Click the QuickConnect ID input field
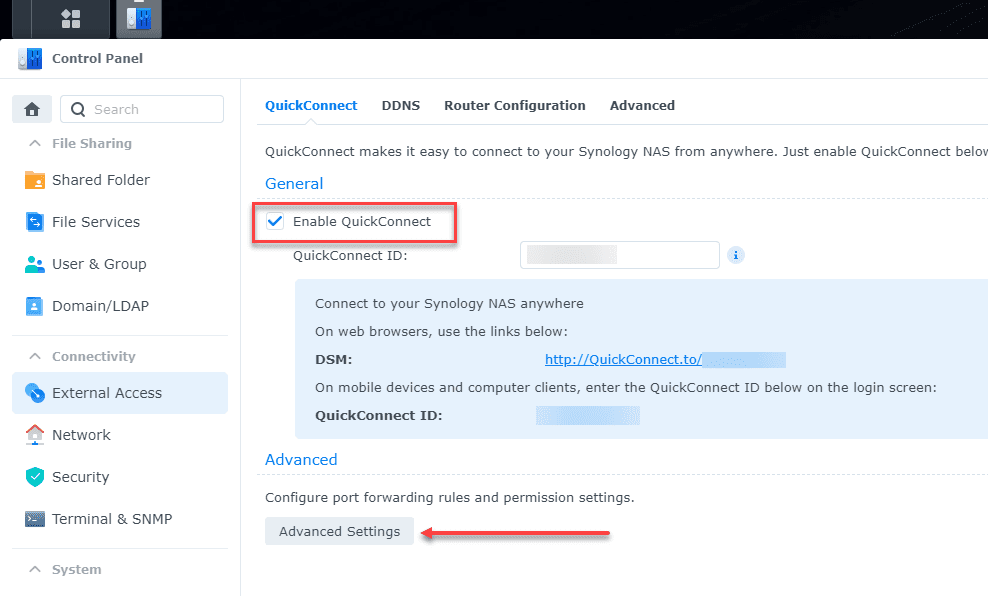Screen dimensions: 988x596 click(619, 255)
